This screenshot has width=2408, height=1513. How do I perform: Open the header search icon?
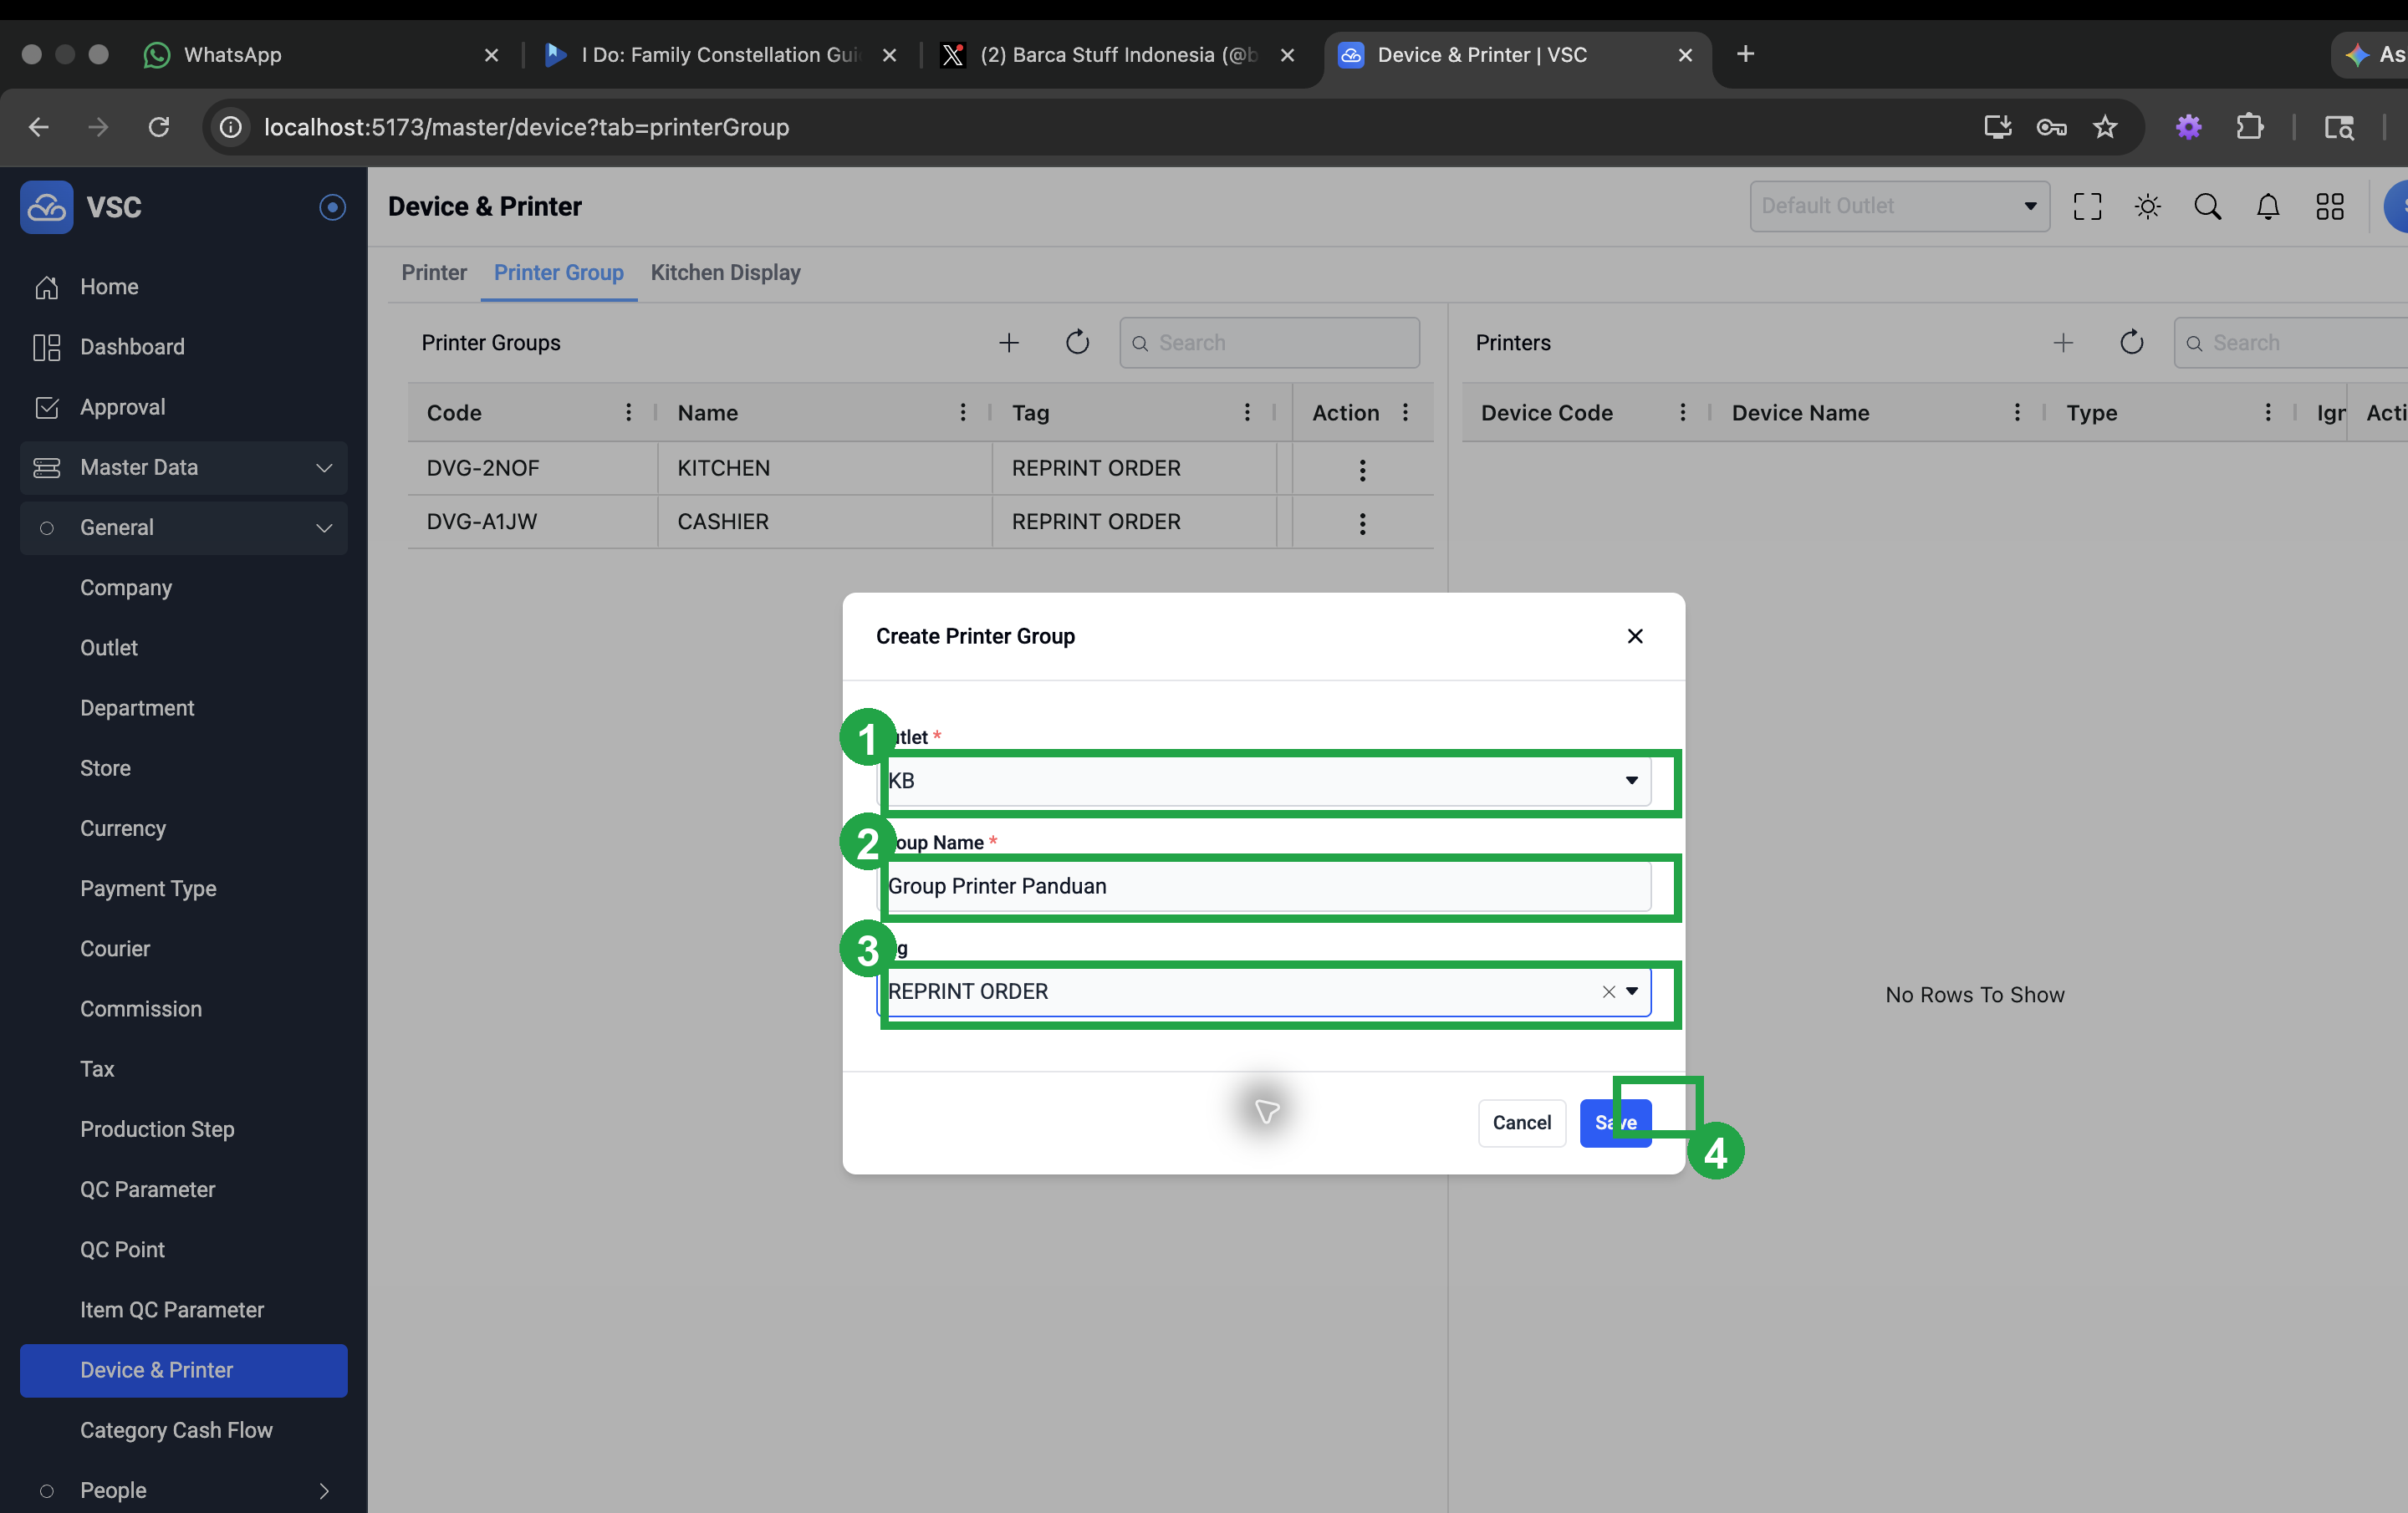(x=2207, y=206)
